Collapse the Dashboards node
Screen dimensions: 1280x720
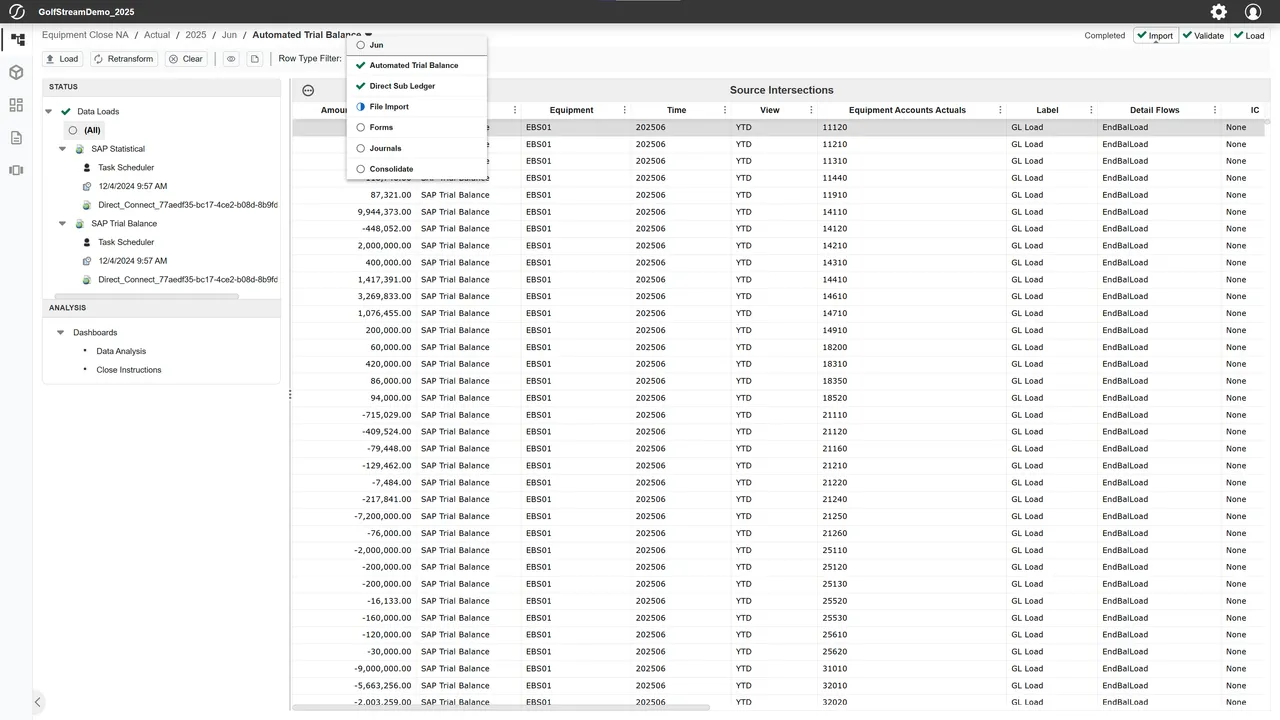point(60,333)
